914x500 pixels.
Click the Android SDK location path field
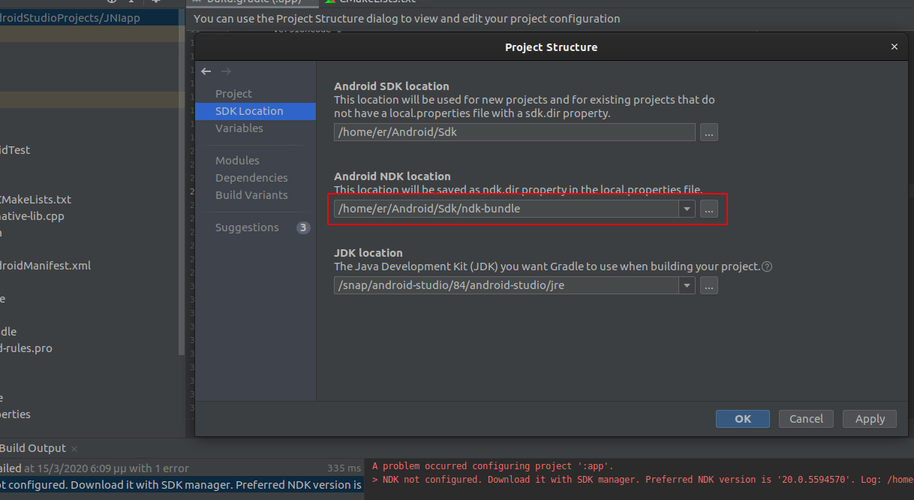(x=514, y=132)
